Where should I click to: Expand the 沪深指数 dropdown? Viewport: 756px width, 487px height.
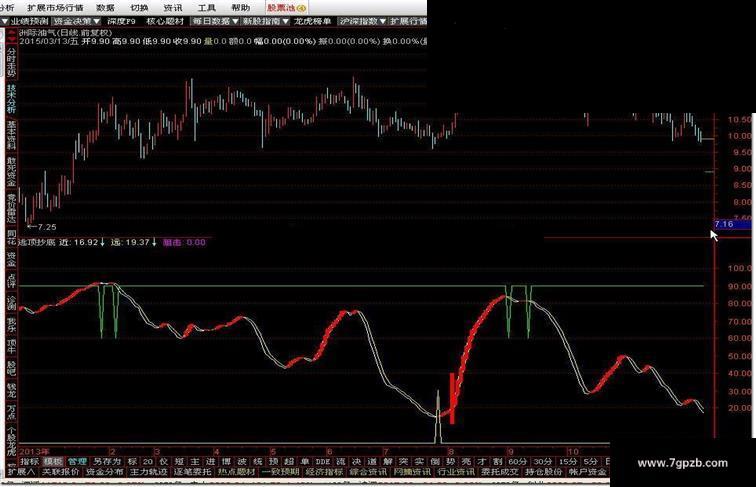tap(363, 21)
